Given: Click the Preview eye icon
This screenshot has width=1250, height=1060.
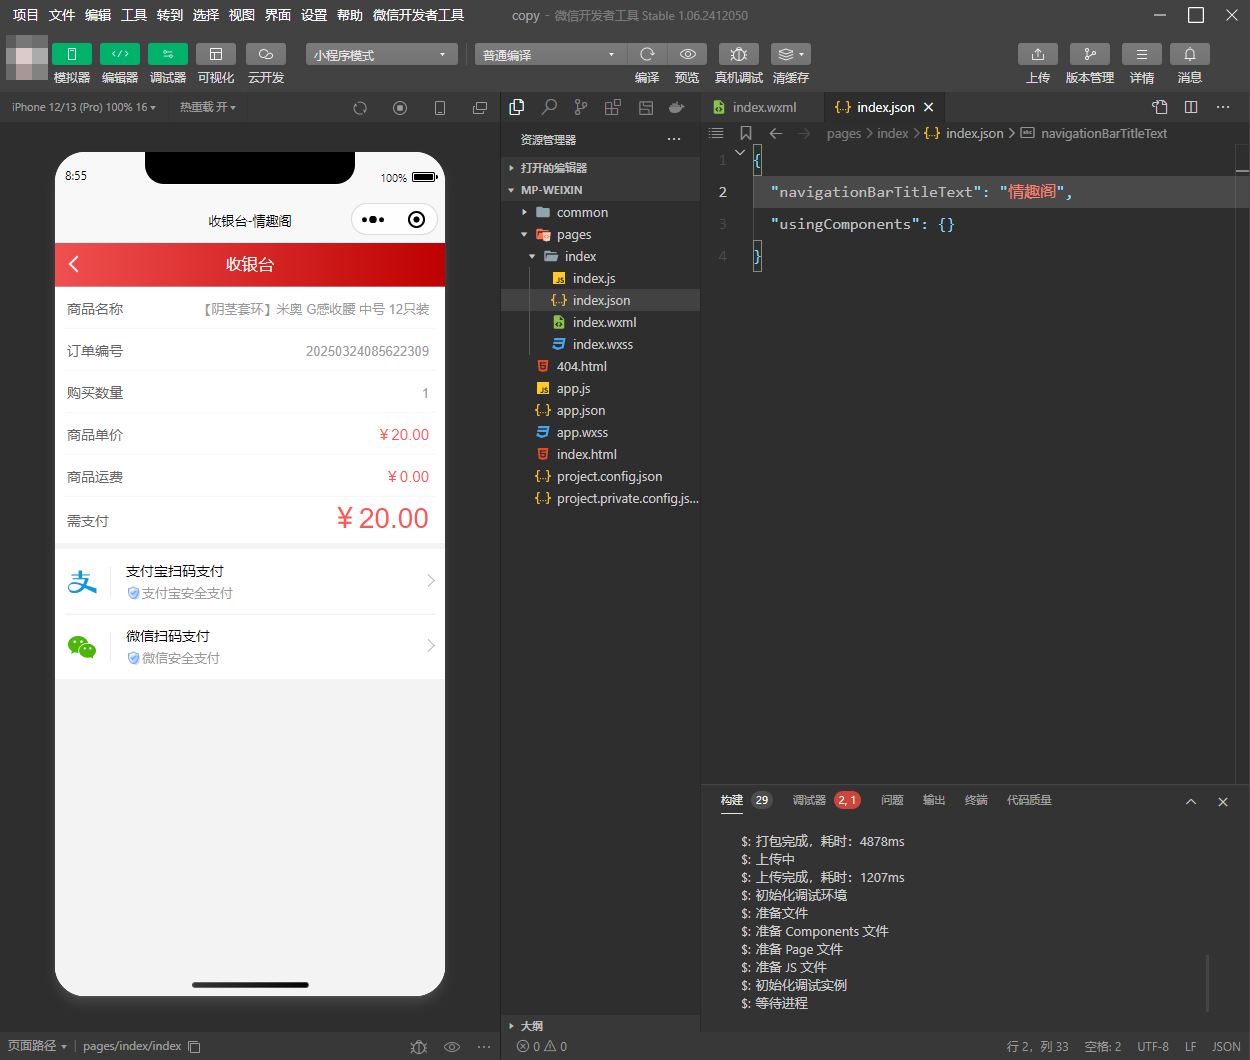Looking at the screenshot, I should tap(687, 54).
